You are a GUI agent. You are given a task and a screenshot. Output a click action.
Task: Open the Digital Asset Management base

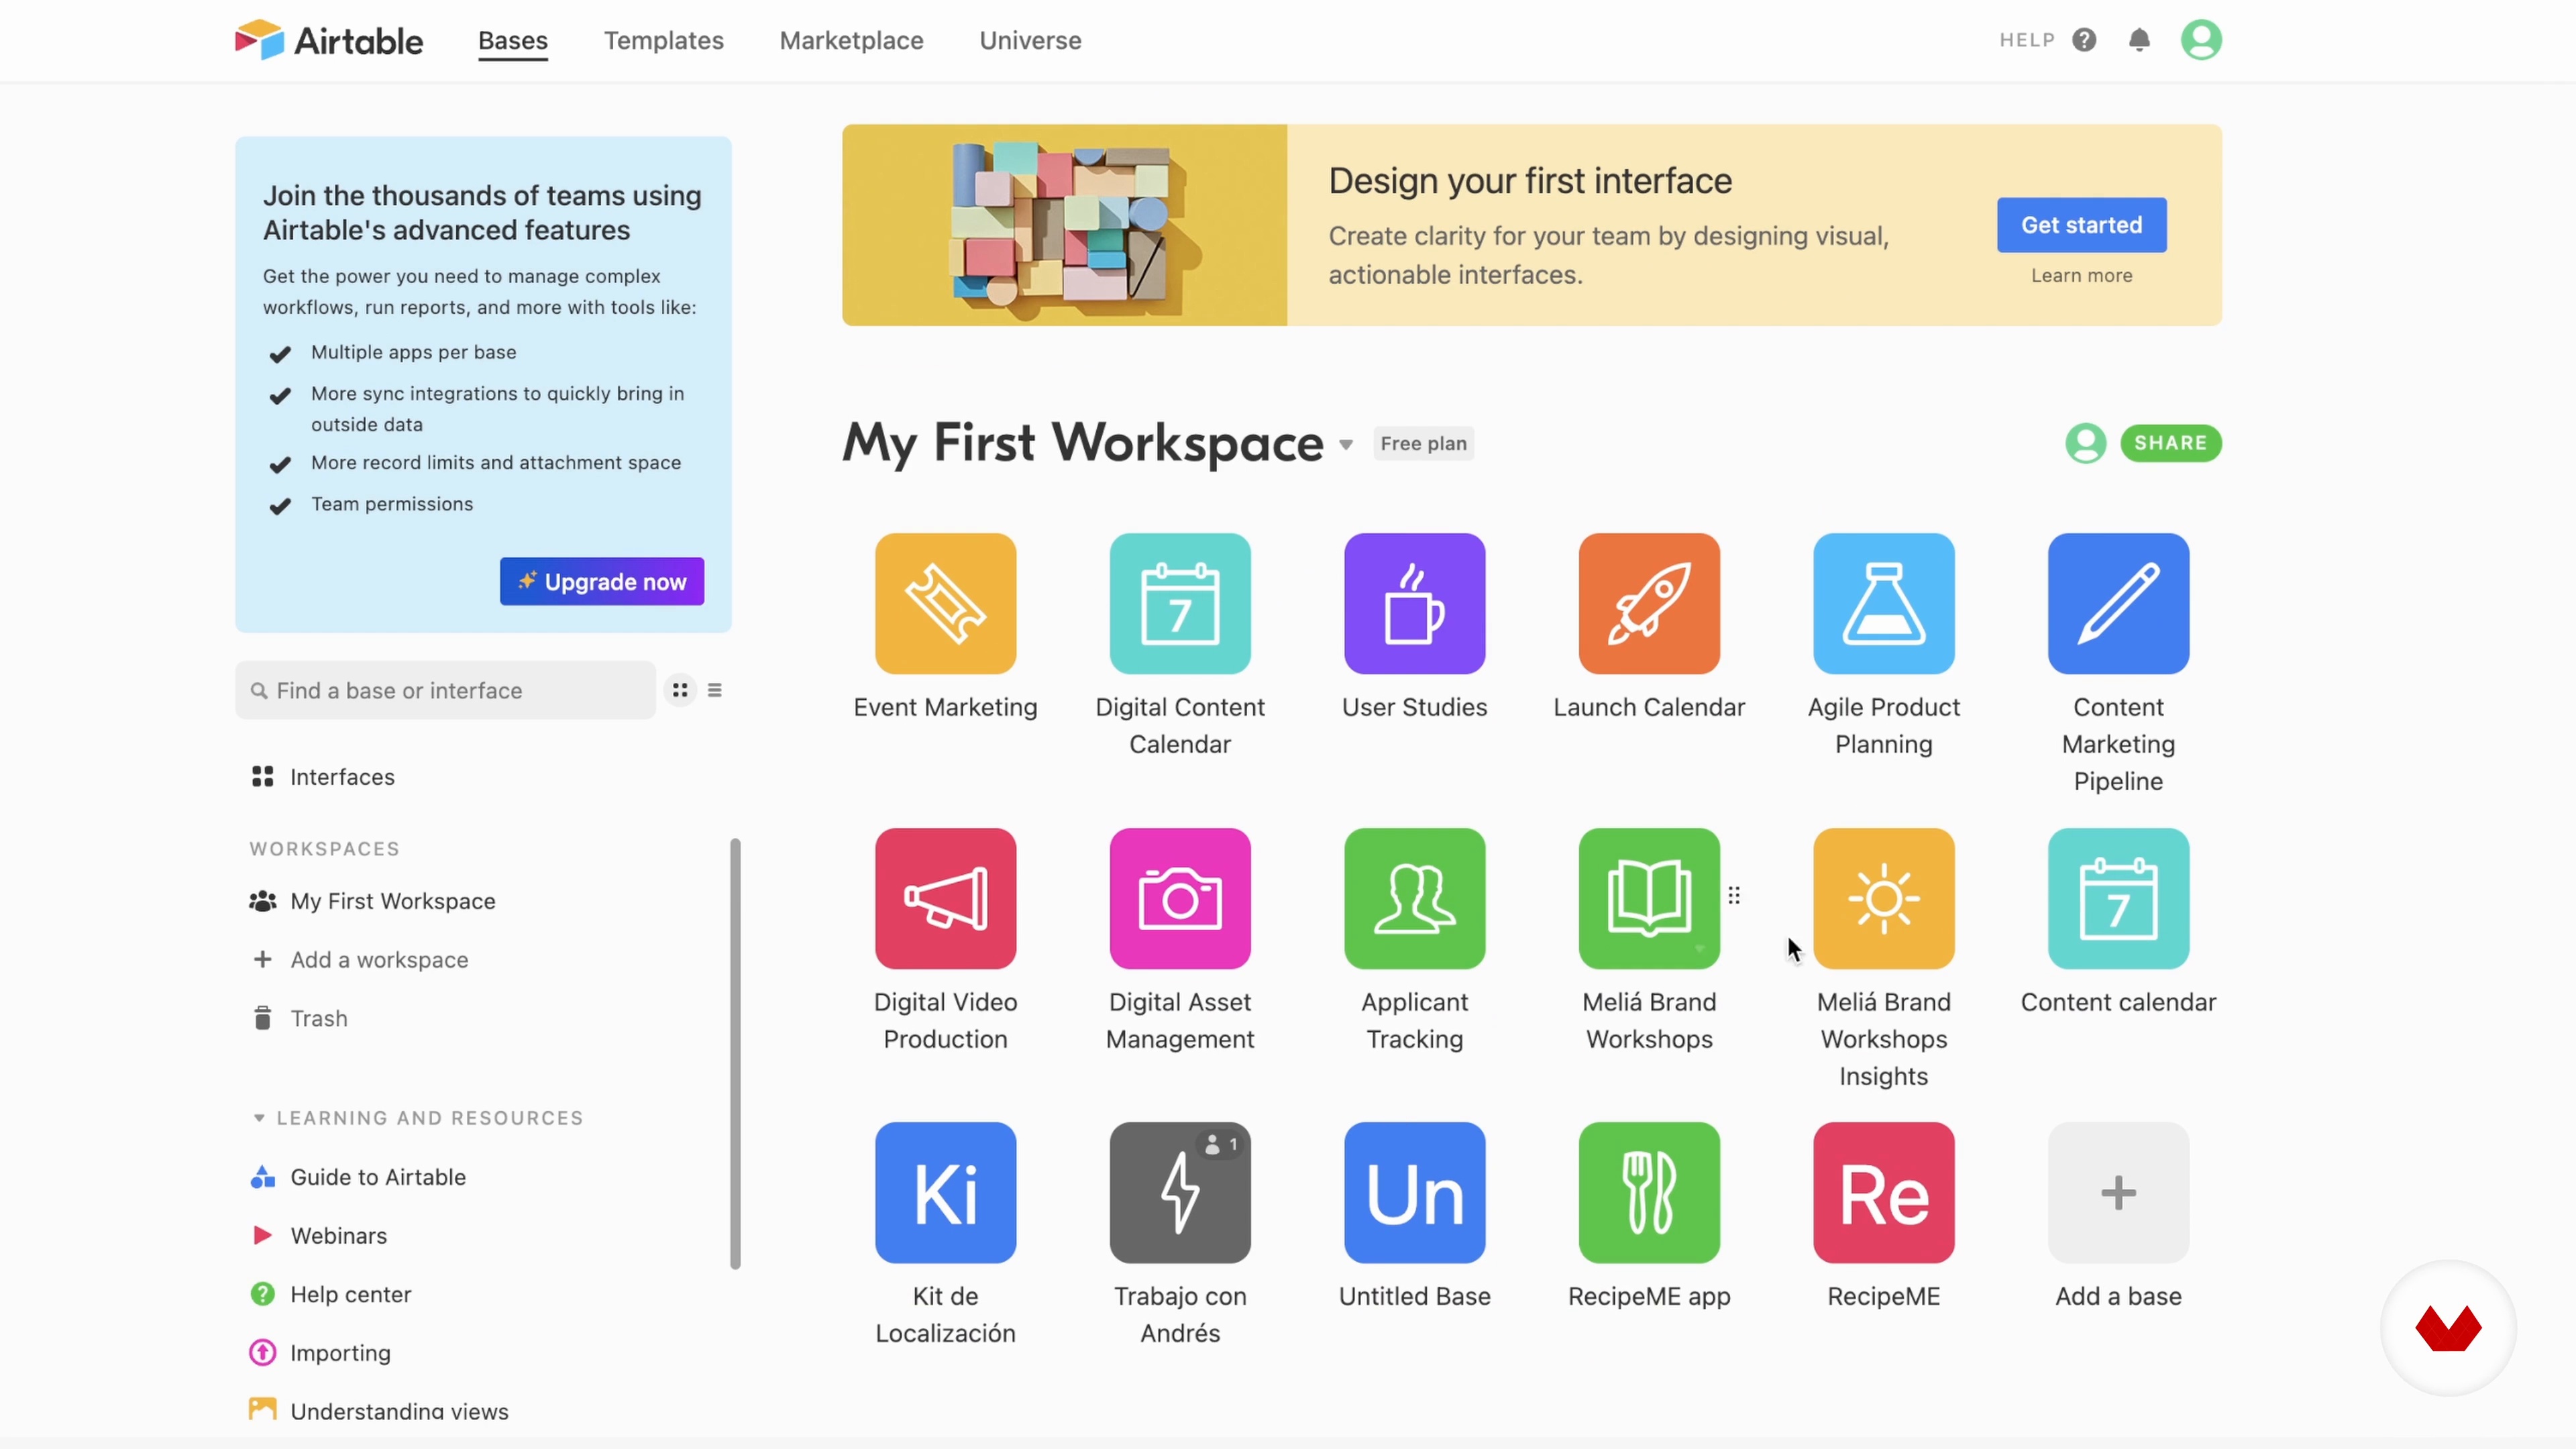[1180, 898]
